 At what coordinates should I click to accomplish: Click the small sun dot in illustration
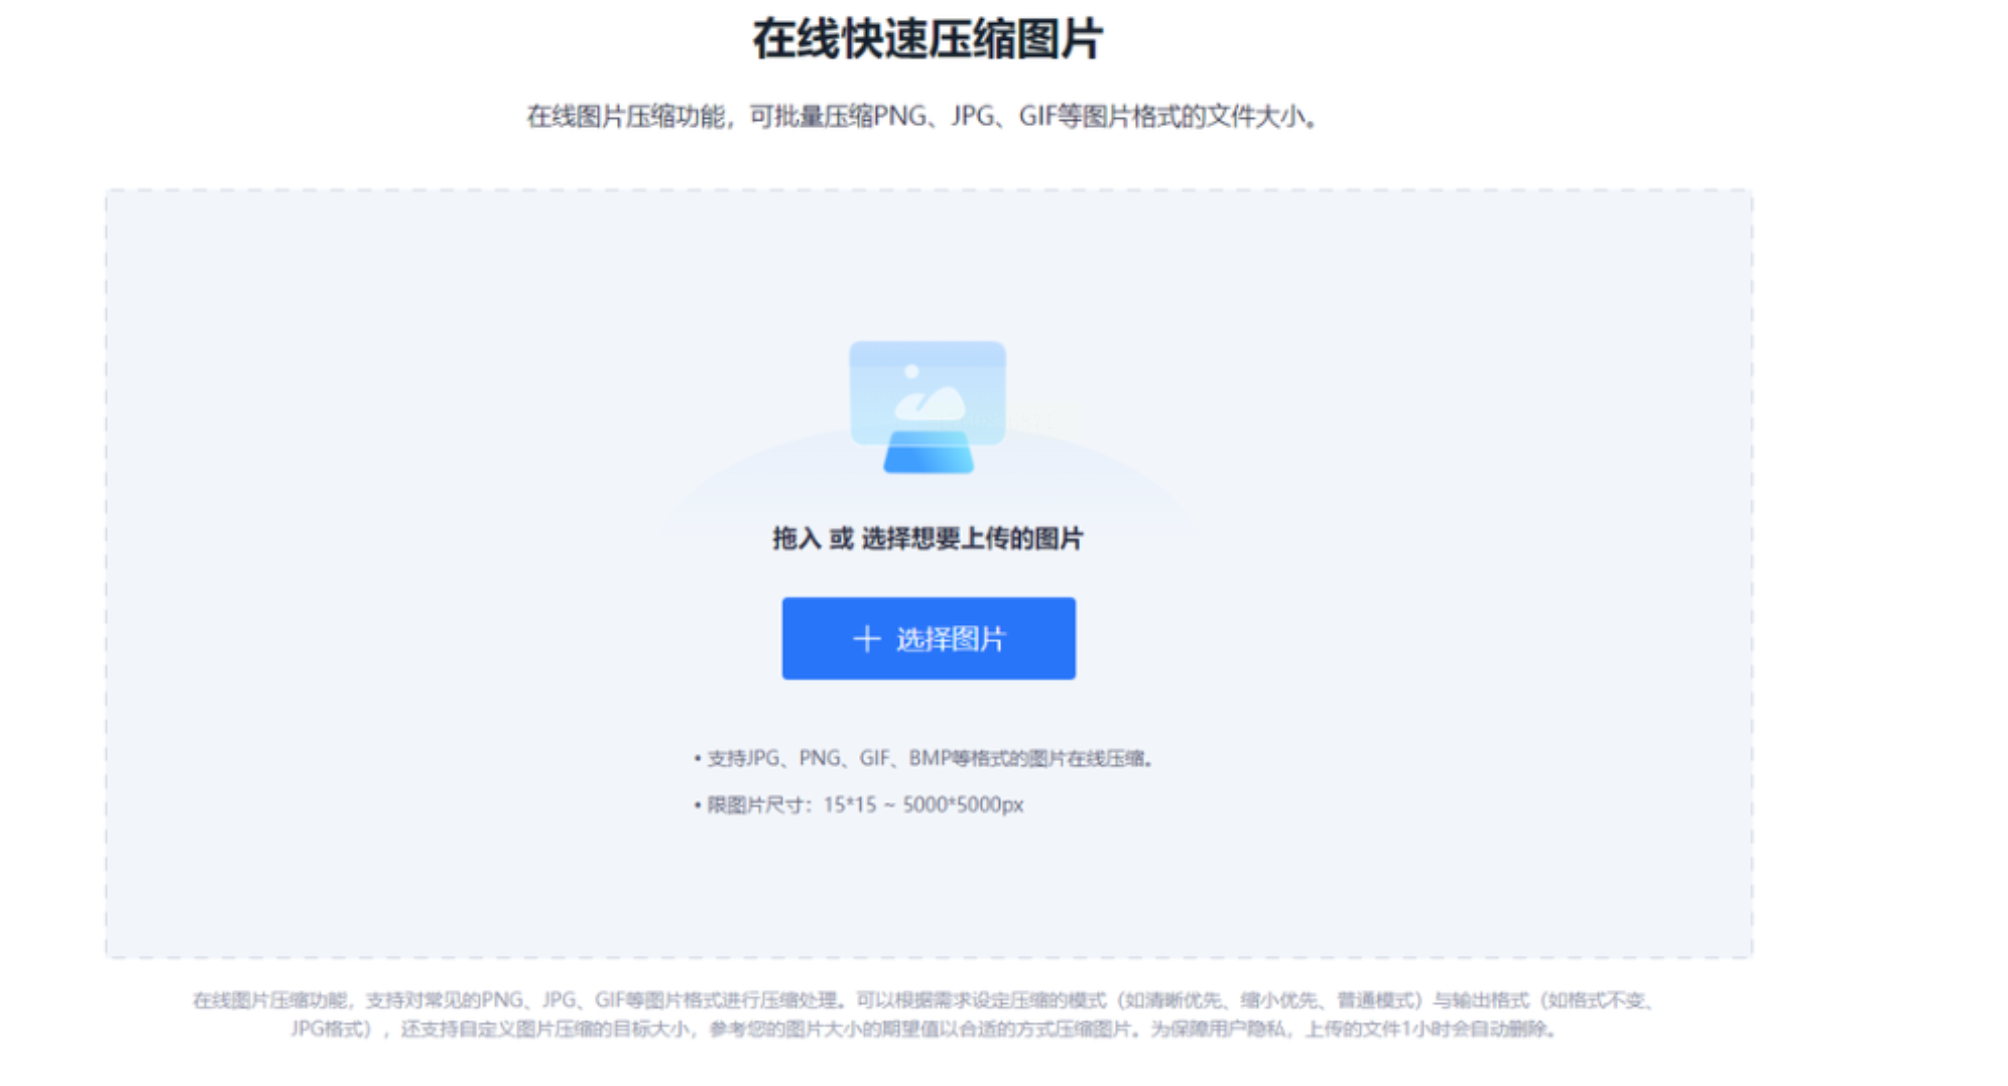(x=911, y=371)
